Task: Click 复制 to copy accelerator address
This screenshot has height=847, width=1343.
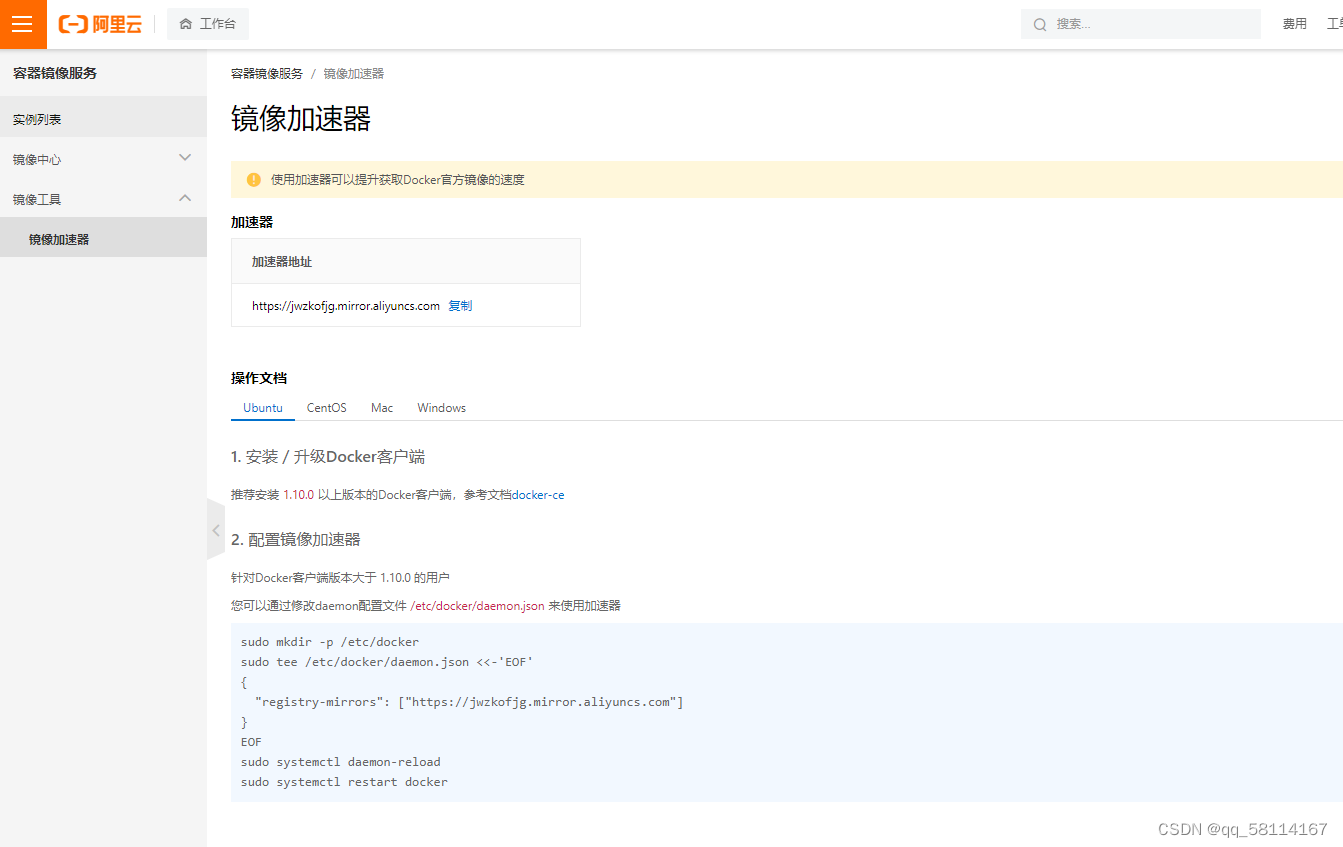Action: pos(460,306)
